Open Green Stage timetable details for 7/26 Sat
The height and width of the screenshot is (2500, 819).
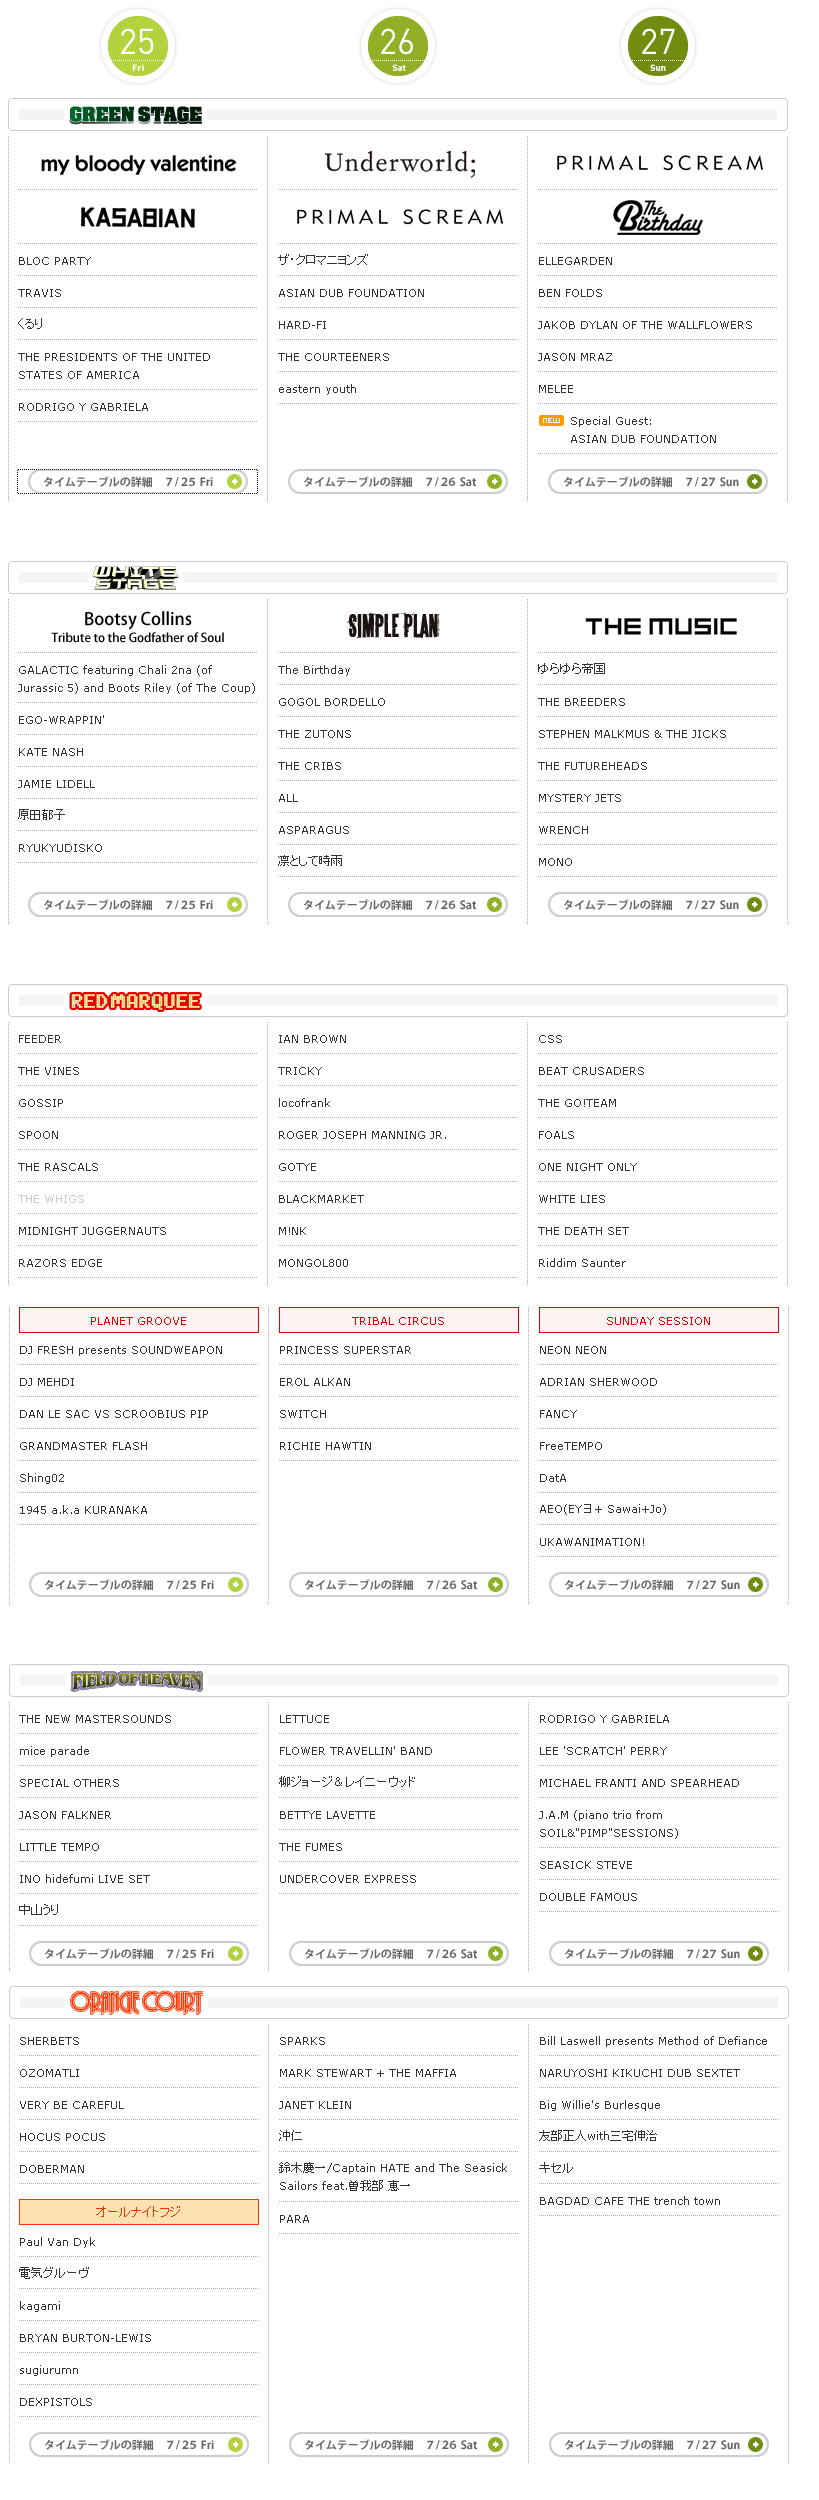tap(398, 482)
